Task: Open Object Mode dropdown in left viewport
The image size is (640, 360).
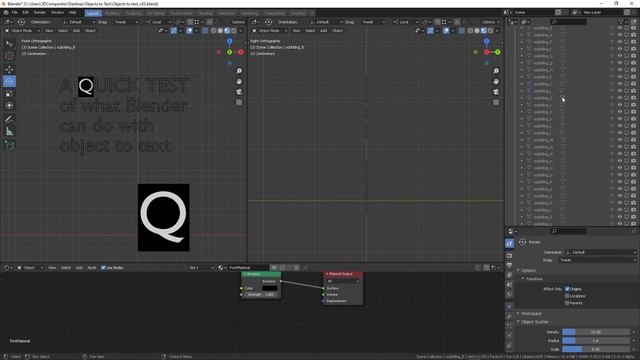Action: [22, 31]
